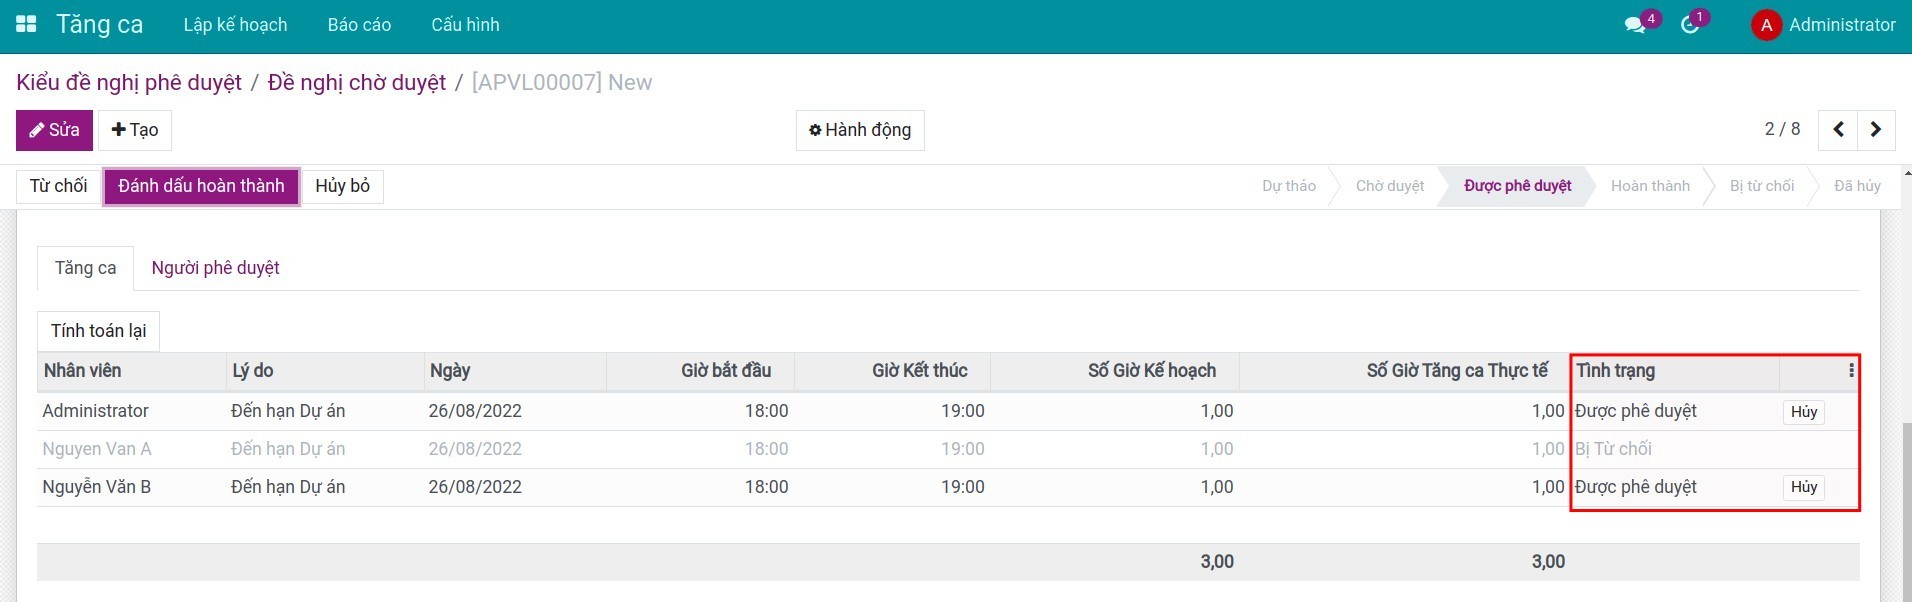
Task: Click the Administrator avatar icon
Action: 1766,25
